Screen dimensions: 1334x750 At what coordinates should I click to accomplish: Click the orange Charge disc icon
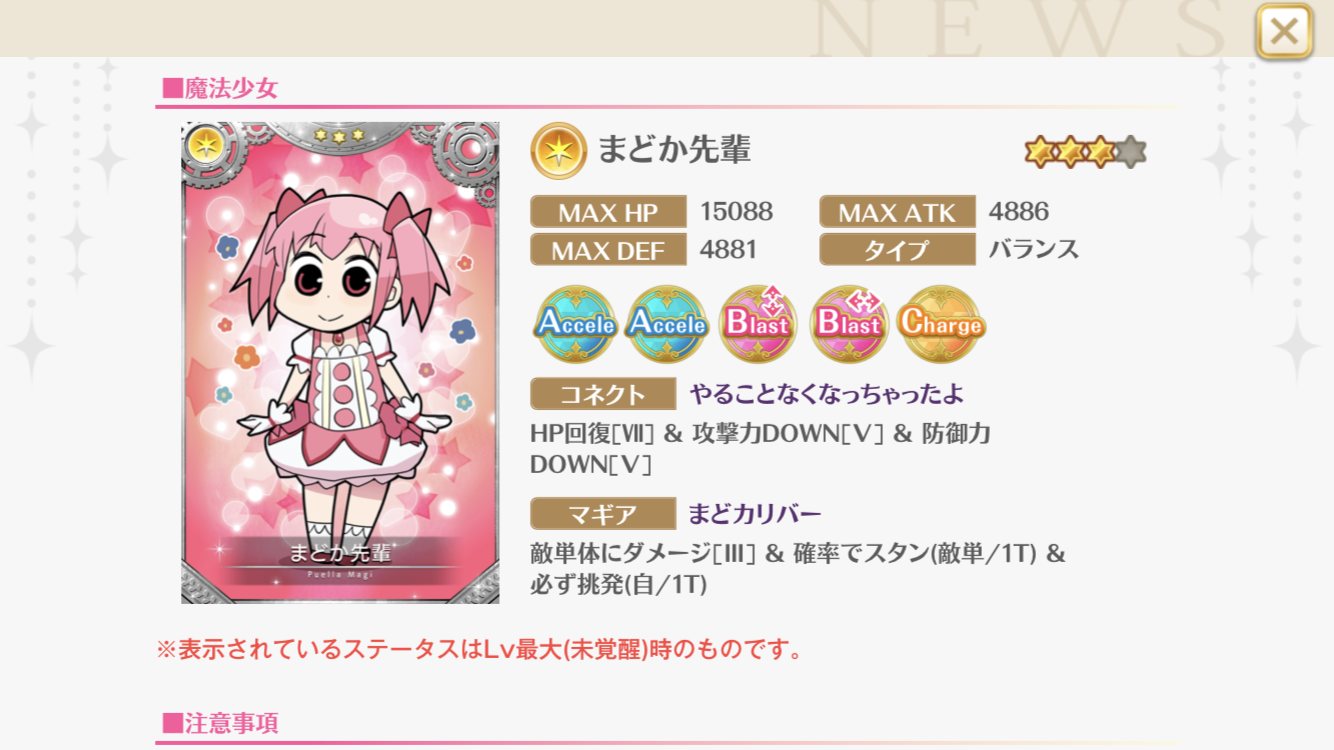click(940, 324)
